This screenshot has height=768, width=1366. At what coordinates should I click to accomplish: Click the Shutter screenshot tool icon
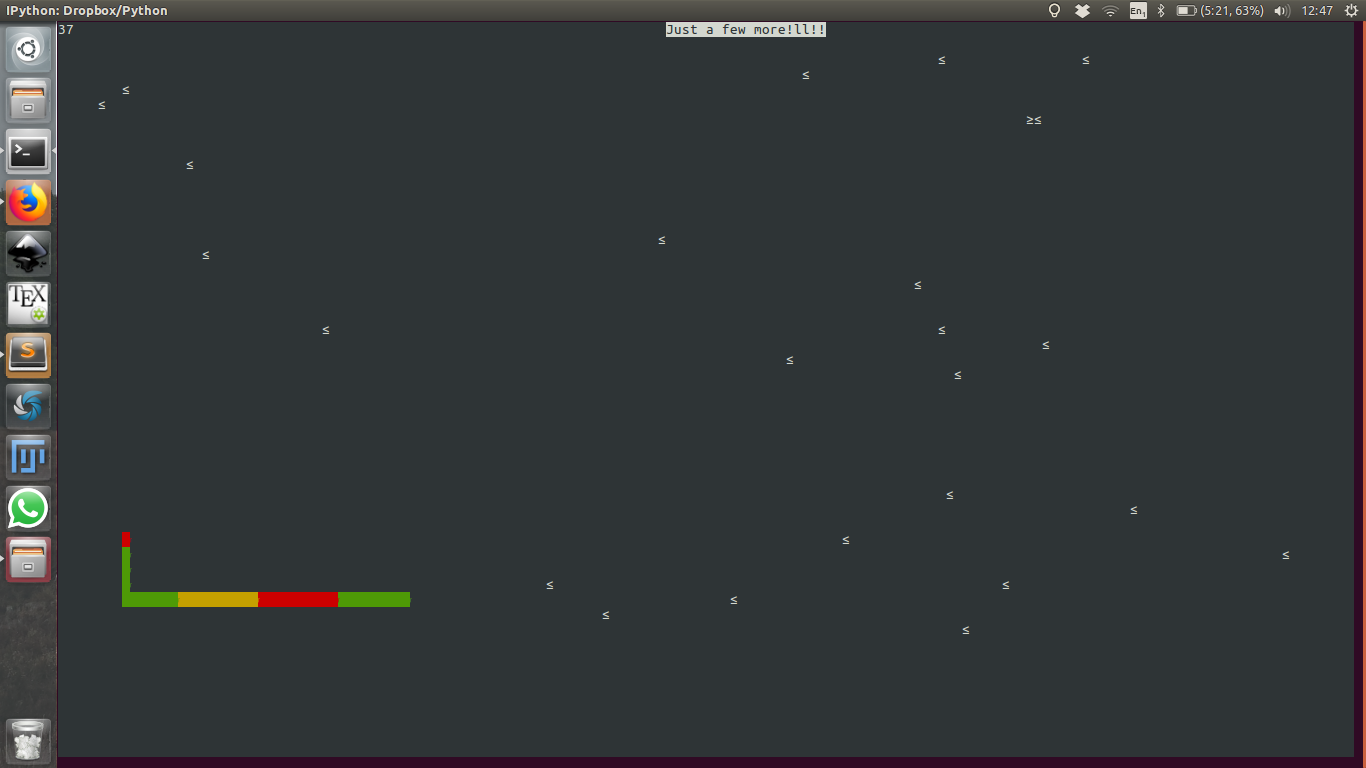pos(28,406)
